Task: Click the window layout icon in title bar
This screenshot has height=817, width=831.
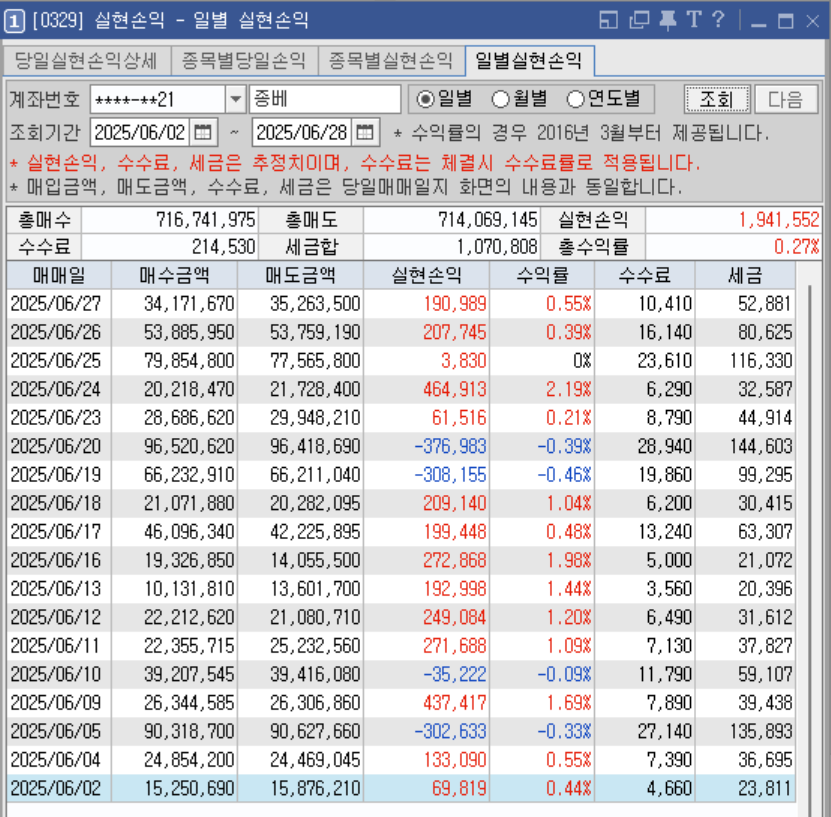Action: (x=610, y=20)
